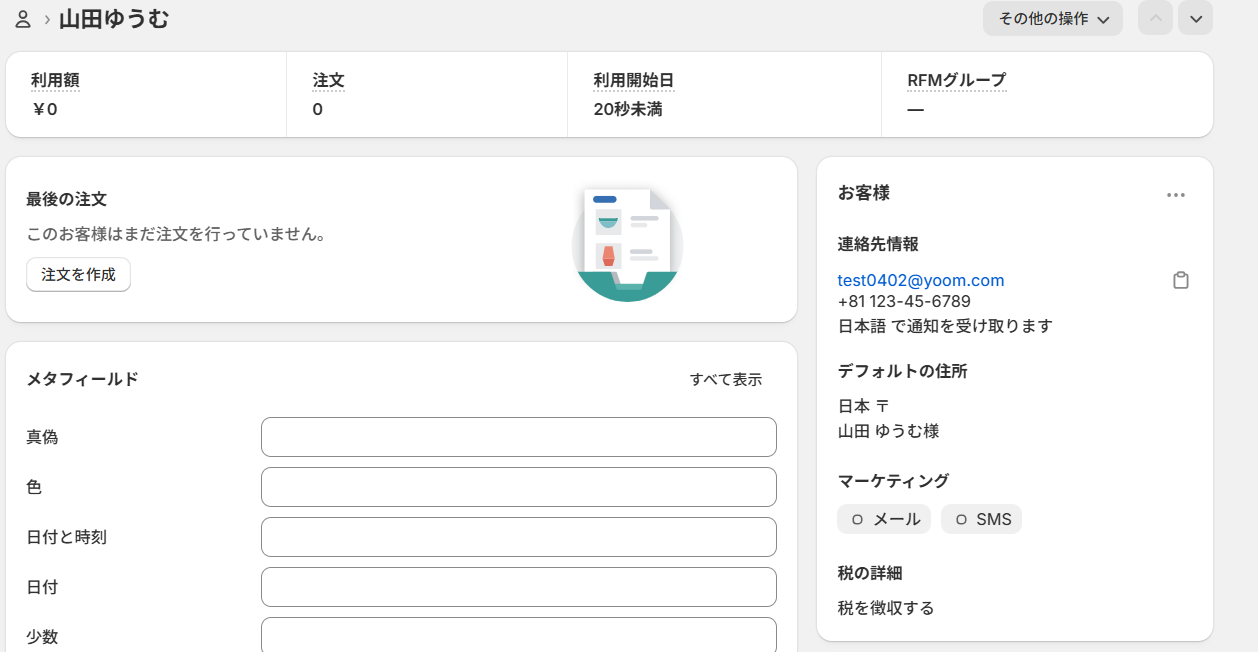1258x652 pixels.
Task: Open email link test0402@yoom.com
Action: pyautogui.click(x=920, y=281)
